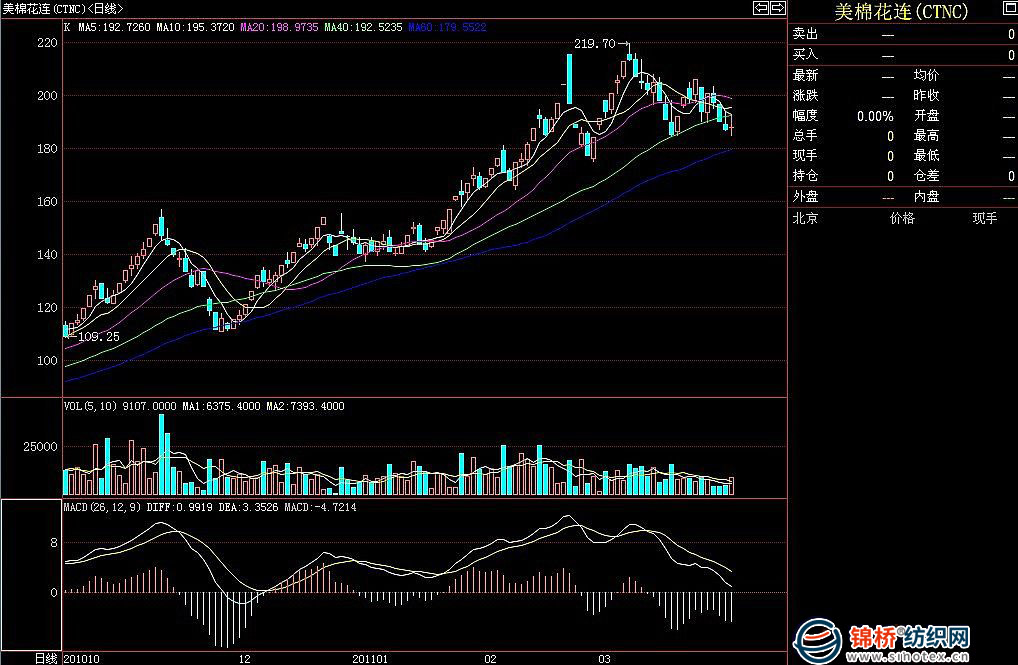Select the MA60 blue indicator label
Screen dimensions: 1018x665
coord(446,28)
